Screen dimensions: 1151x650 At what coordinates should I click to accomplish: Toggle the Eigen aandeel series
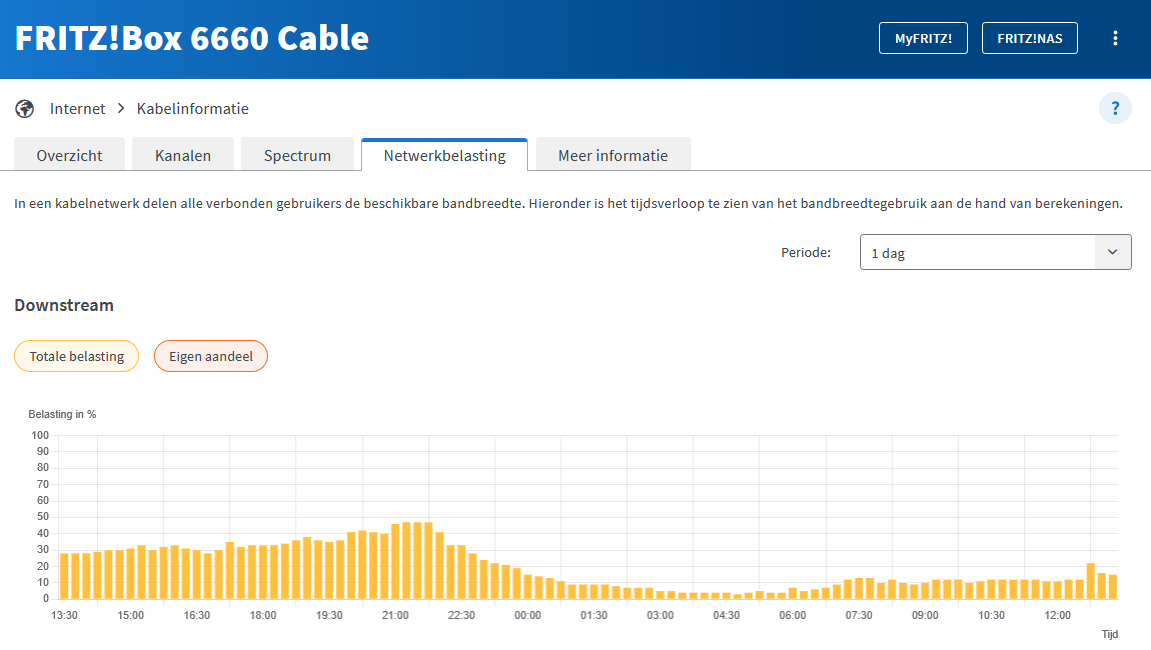pos(211,356)
